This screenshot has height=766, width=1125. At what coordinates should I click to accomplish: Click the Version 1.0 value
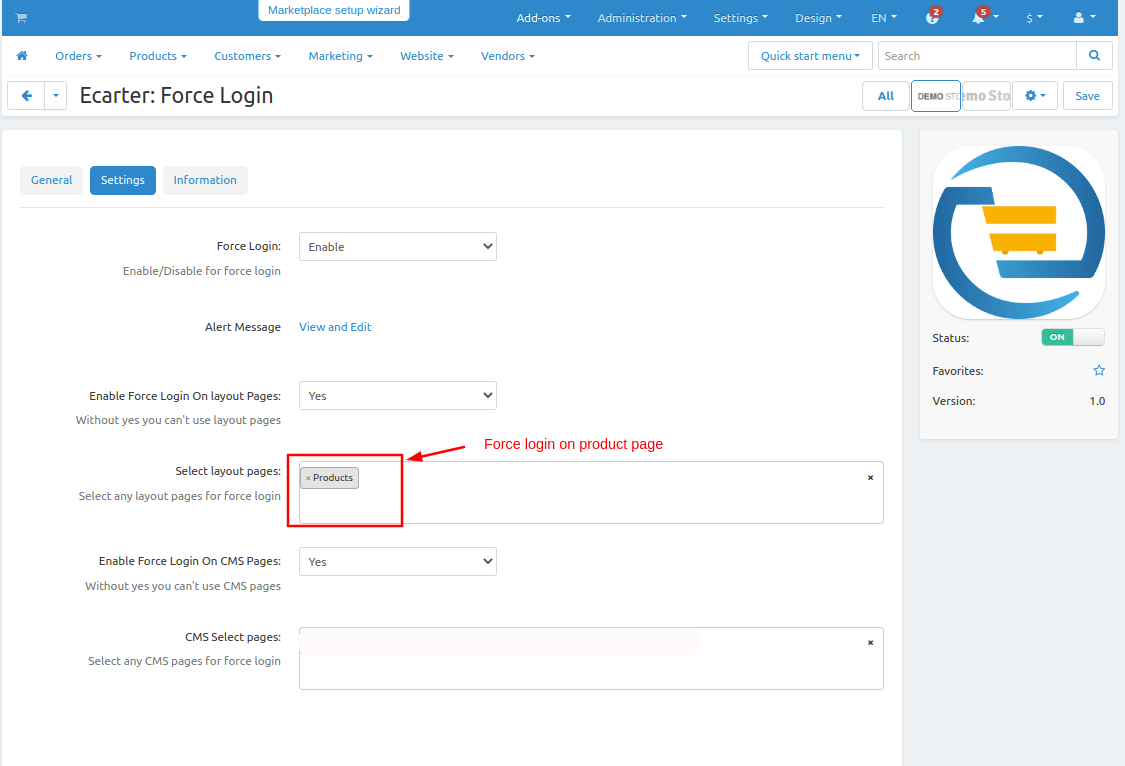point(1097,401)
